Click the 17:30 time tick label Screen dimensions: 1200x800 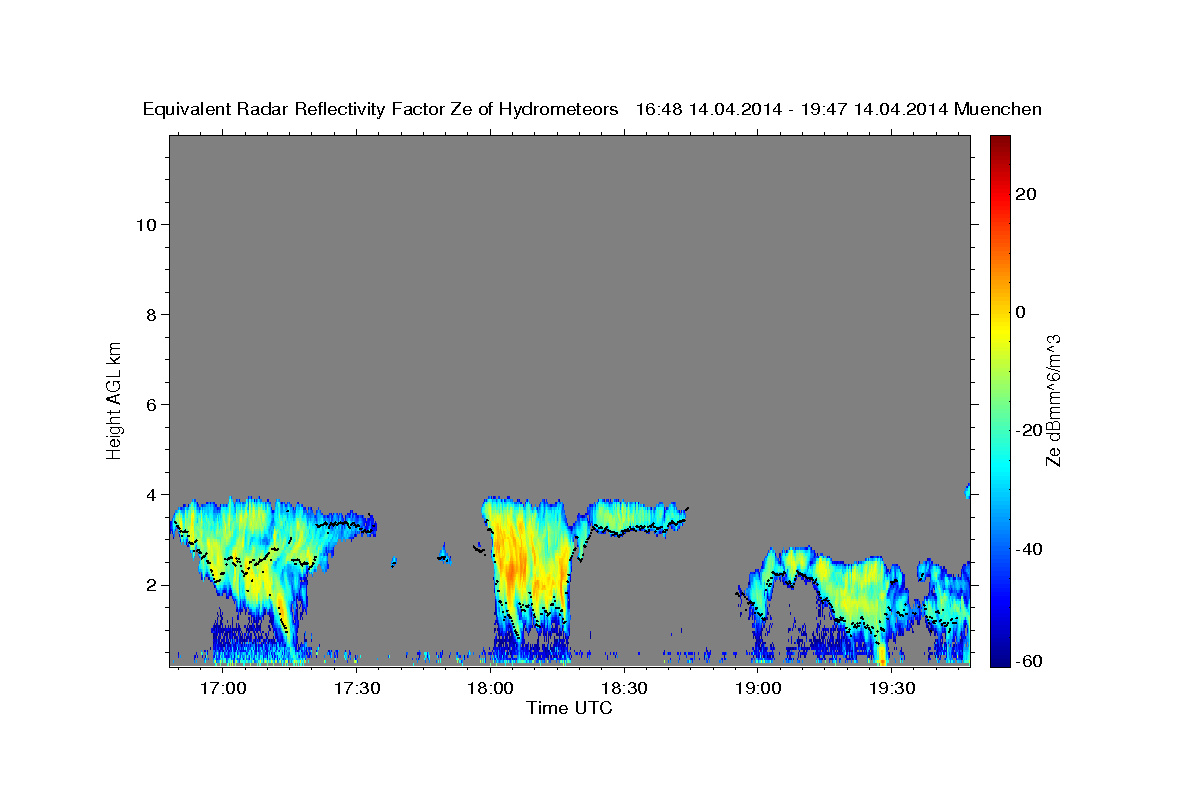tap(357, 688)
